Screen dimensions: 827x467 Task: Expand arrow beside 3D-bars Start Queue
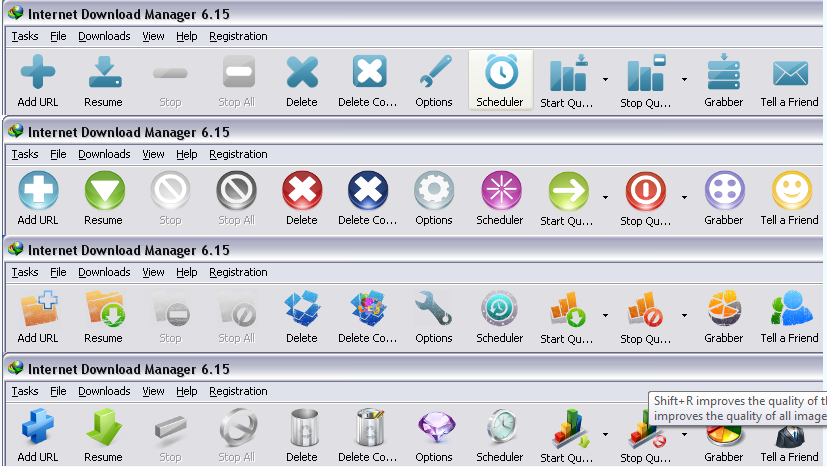tap(605, 434)
